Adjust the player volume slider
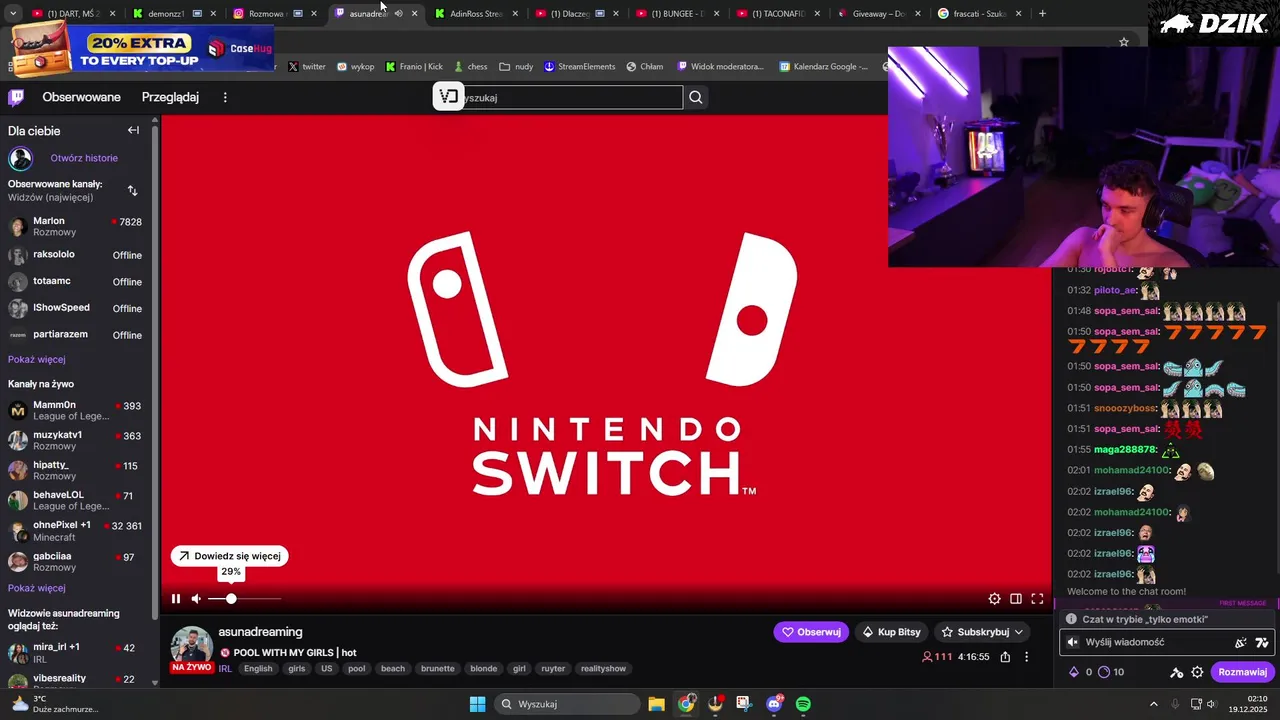 [x=244, y=599]
